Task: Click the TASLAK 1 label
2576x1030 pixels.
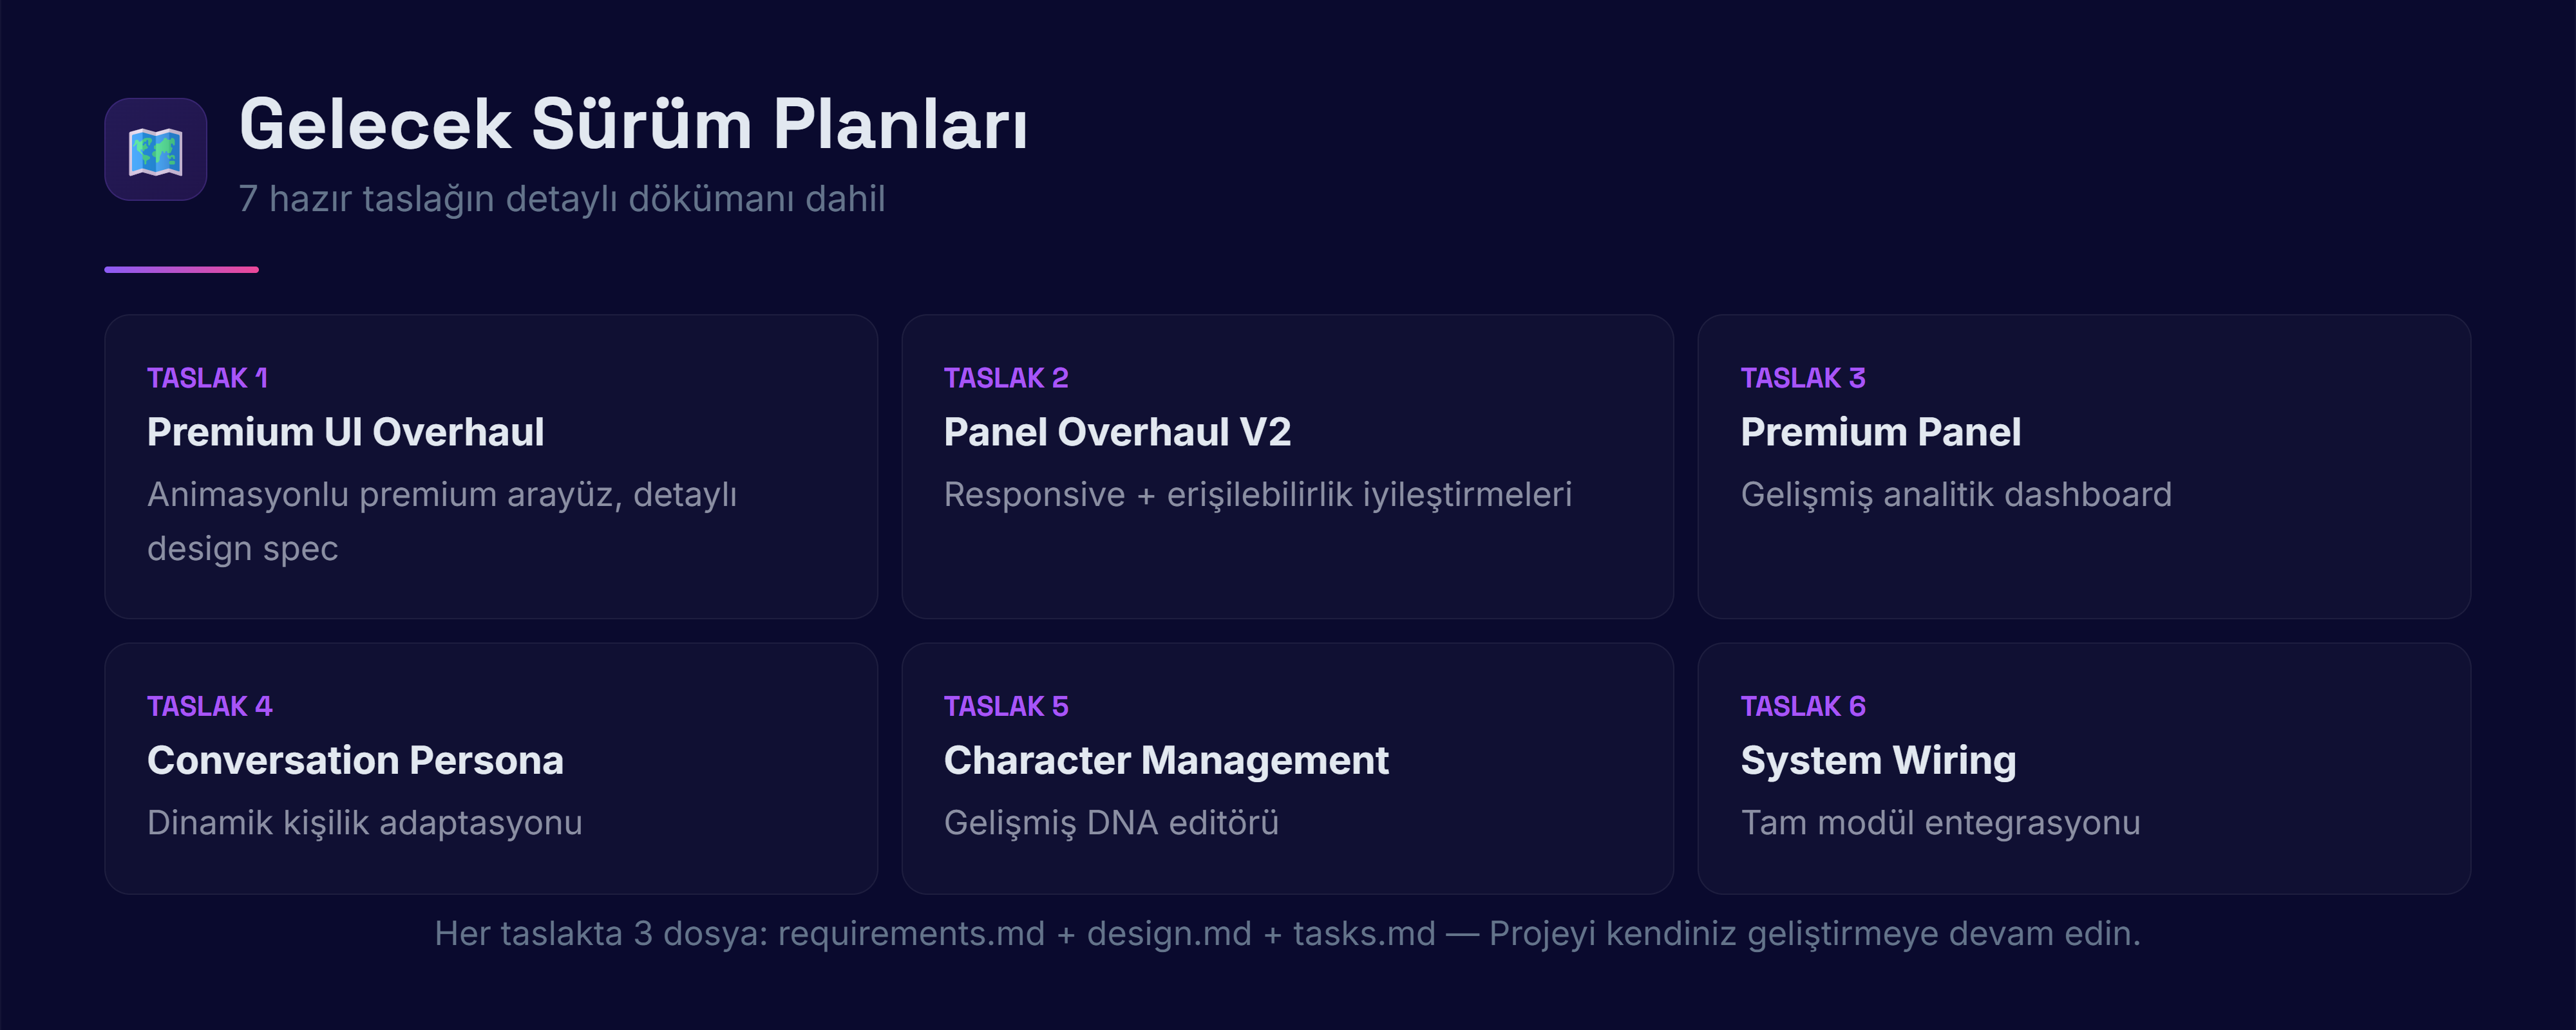Action: 207,378
